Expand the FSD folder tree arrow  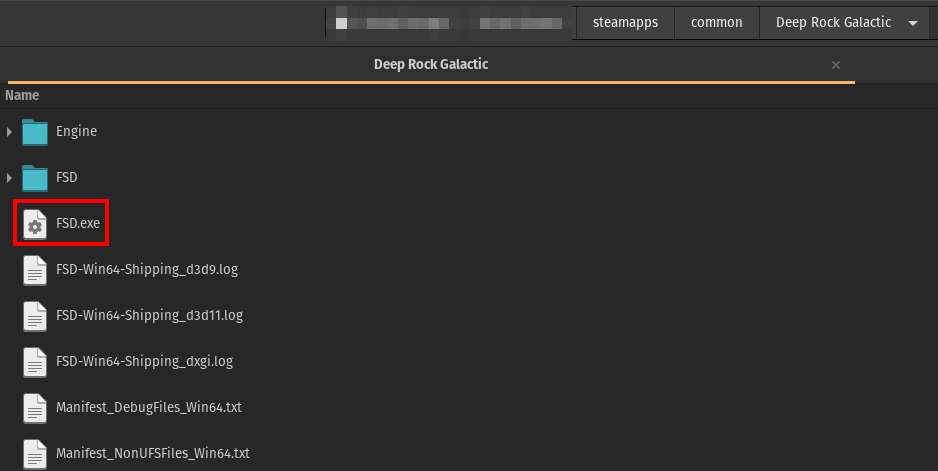click(10, 178)
